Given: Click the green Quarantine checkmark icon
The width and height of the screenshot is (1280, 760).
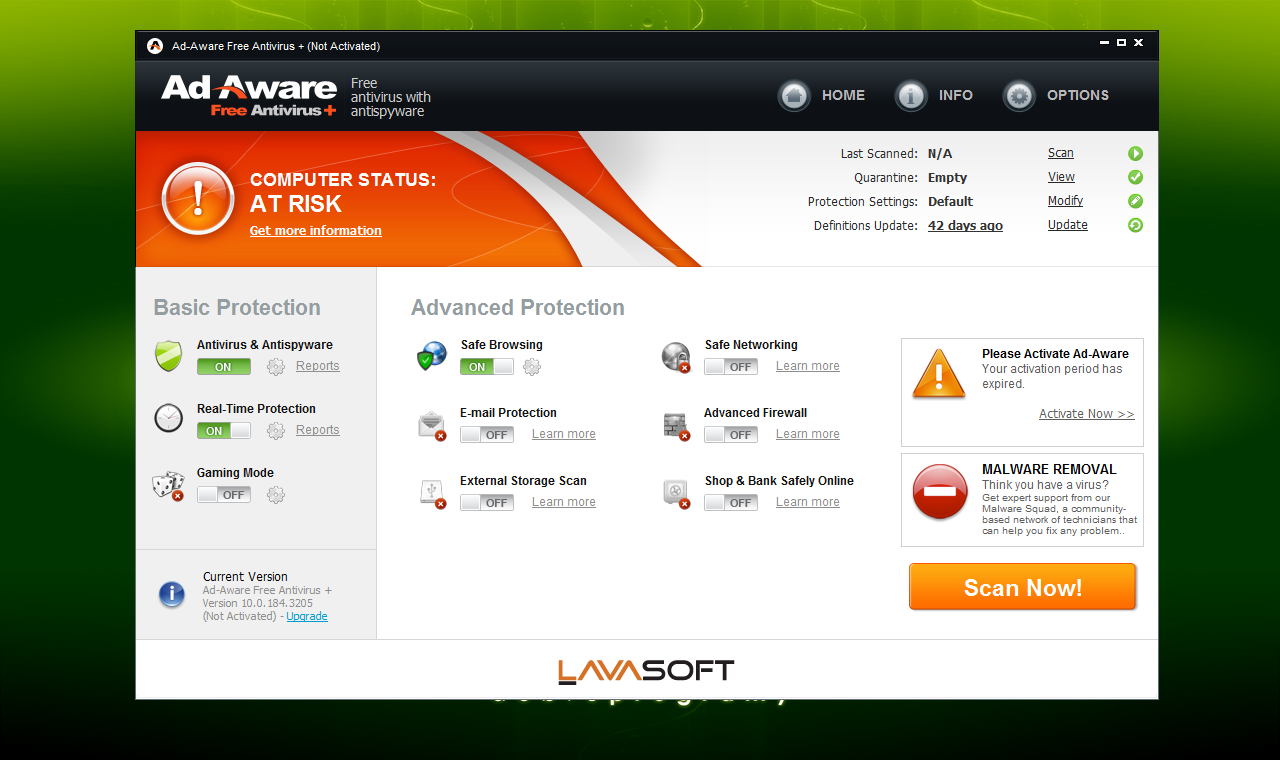Looking at the screenshot, I should point(1135,177).
